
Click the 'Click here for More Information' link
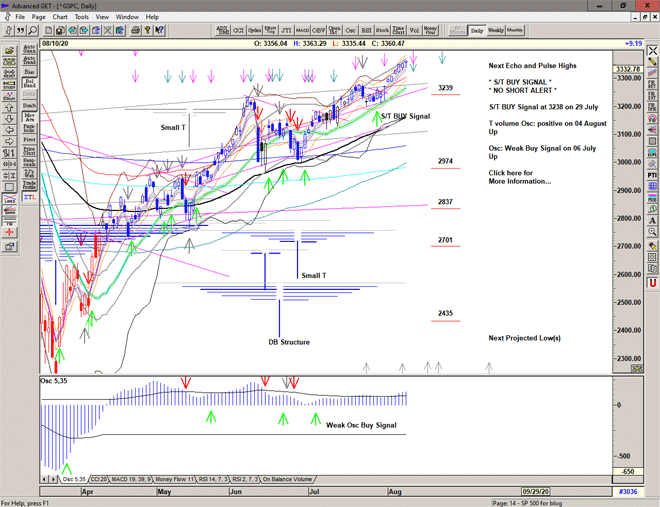(x=519, y=177)
